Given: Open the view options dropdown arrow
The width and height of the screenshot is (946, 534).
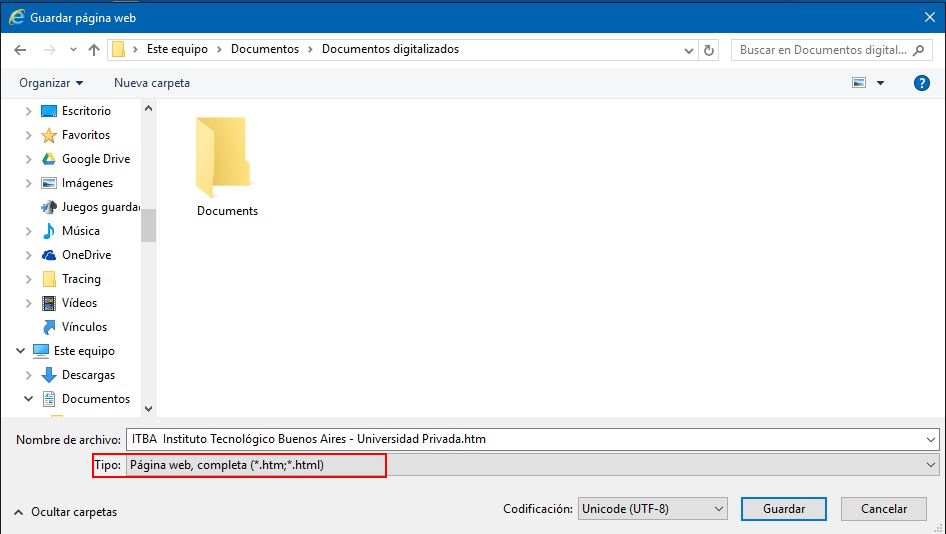Looking at the screenshot, I should pyautogui.click(x=881, y=83).
